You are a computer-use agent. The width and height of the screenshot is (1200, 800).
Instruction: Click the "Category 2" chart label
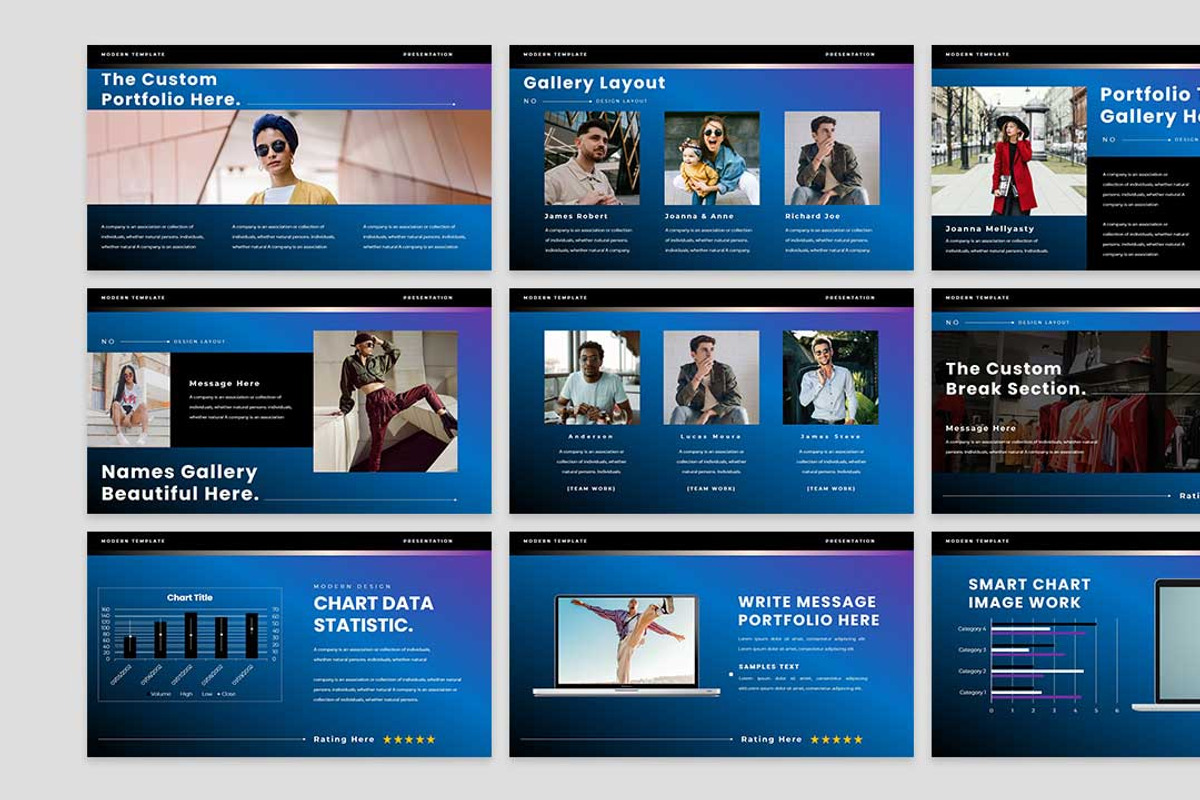click(972, 671)
